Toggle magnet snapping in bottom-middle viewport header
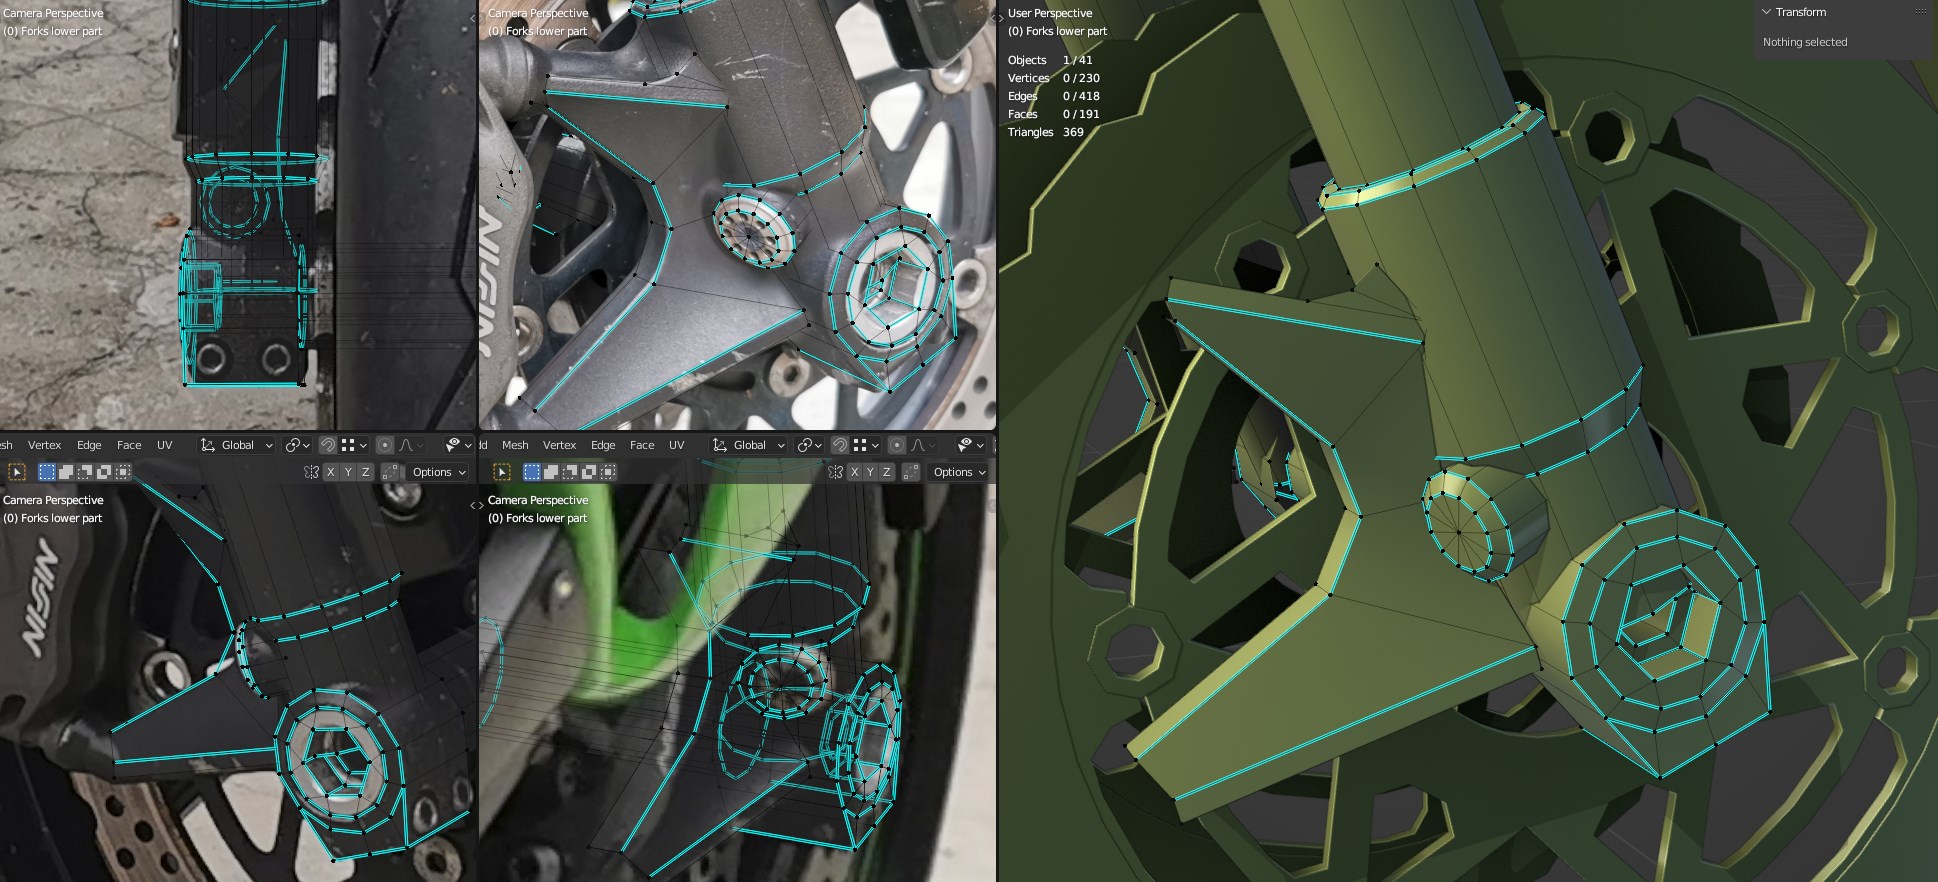The height and width of the screenshot is (882, 1938). [840, 445]
